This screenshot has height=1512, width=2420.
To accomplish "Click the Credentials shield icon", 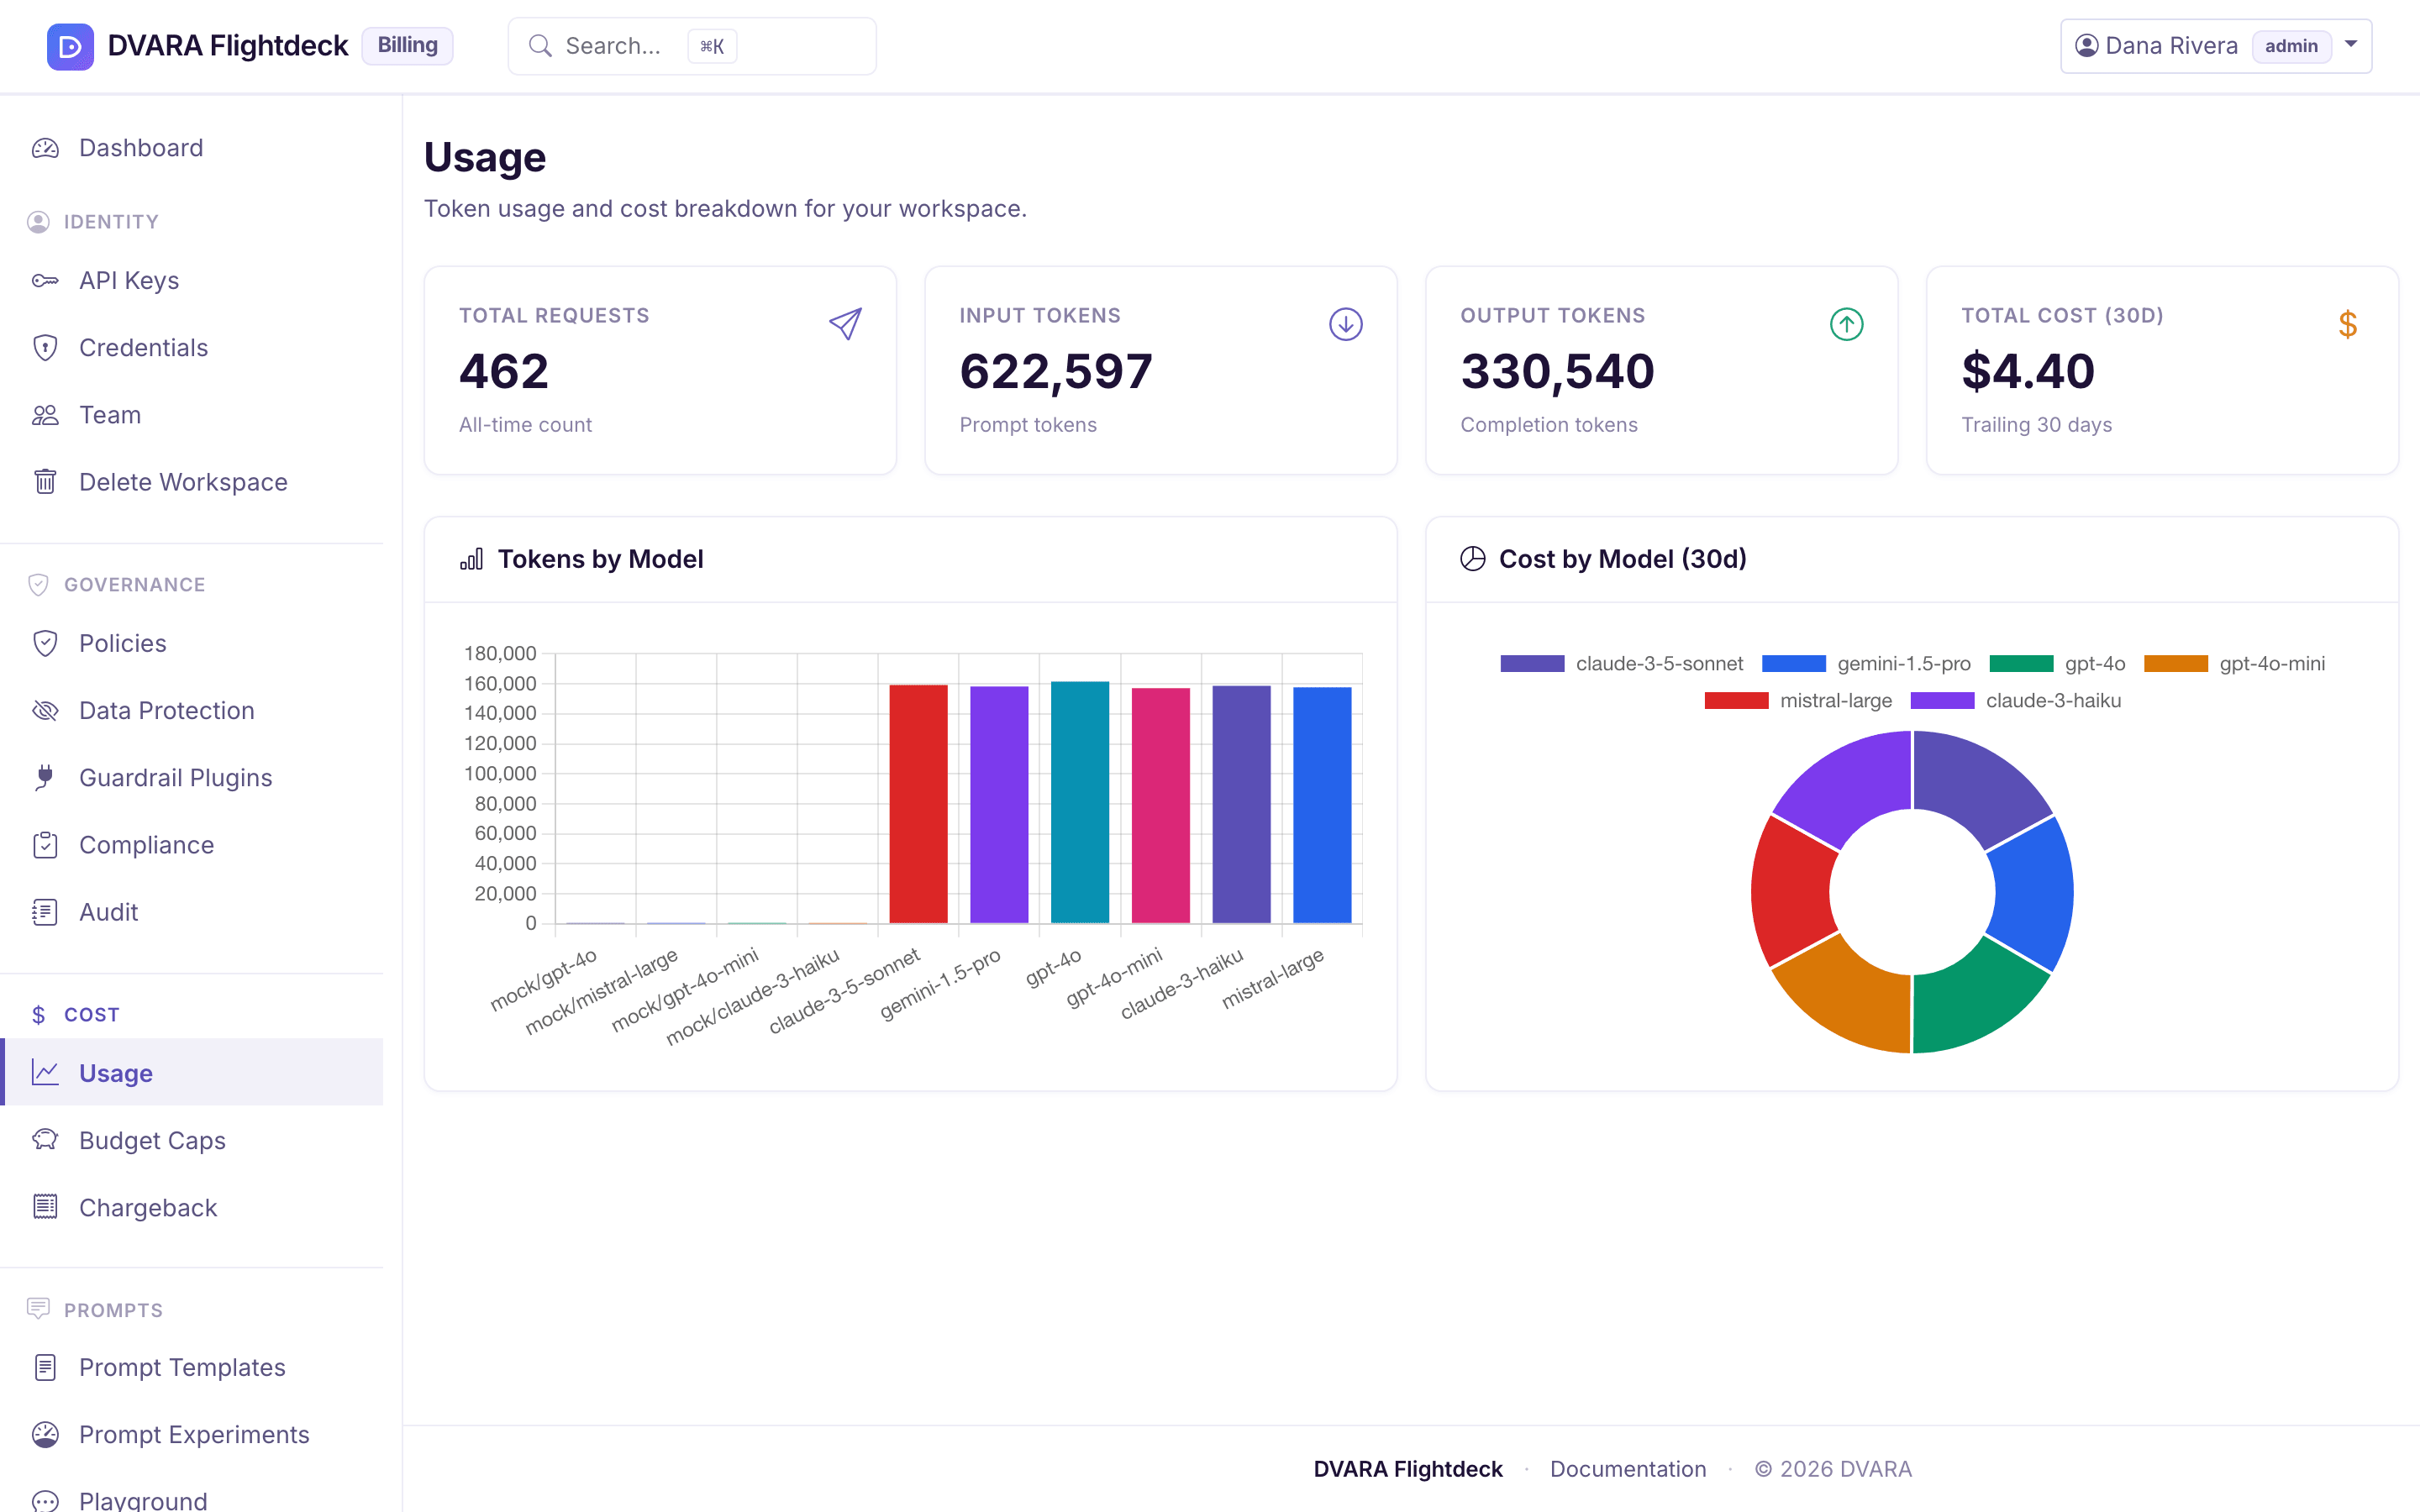I will point(45,348).
